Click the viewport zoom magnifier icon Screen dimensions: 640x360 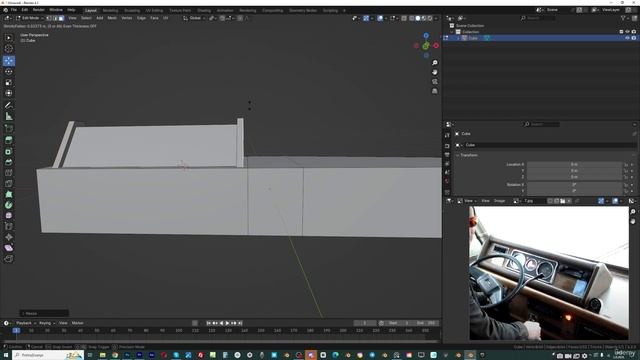pyautogui.click(x=435, y=63)
